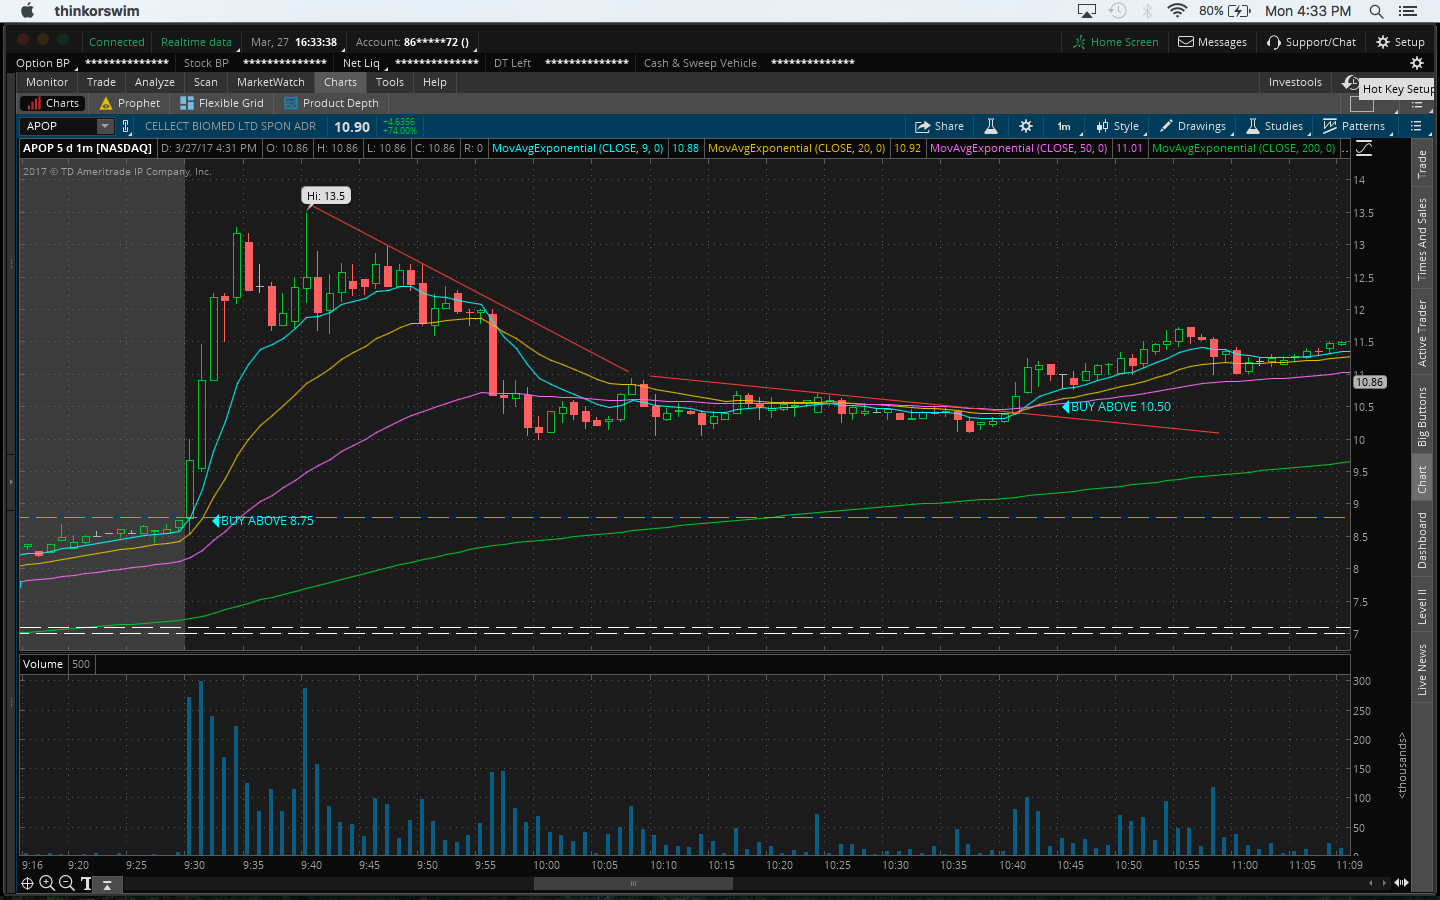The width and height of the screenshot is (1440, 900).
Task: Click the Share button
Action: point(939,126)
